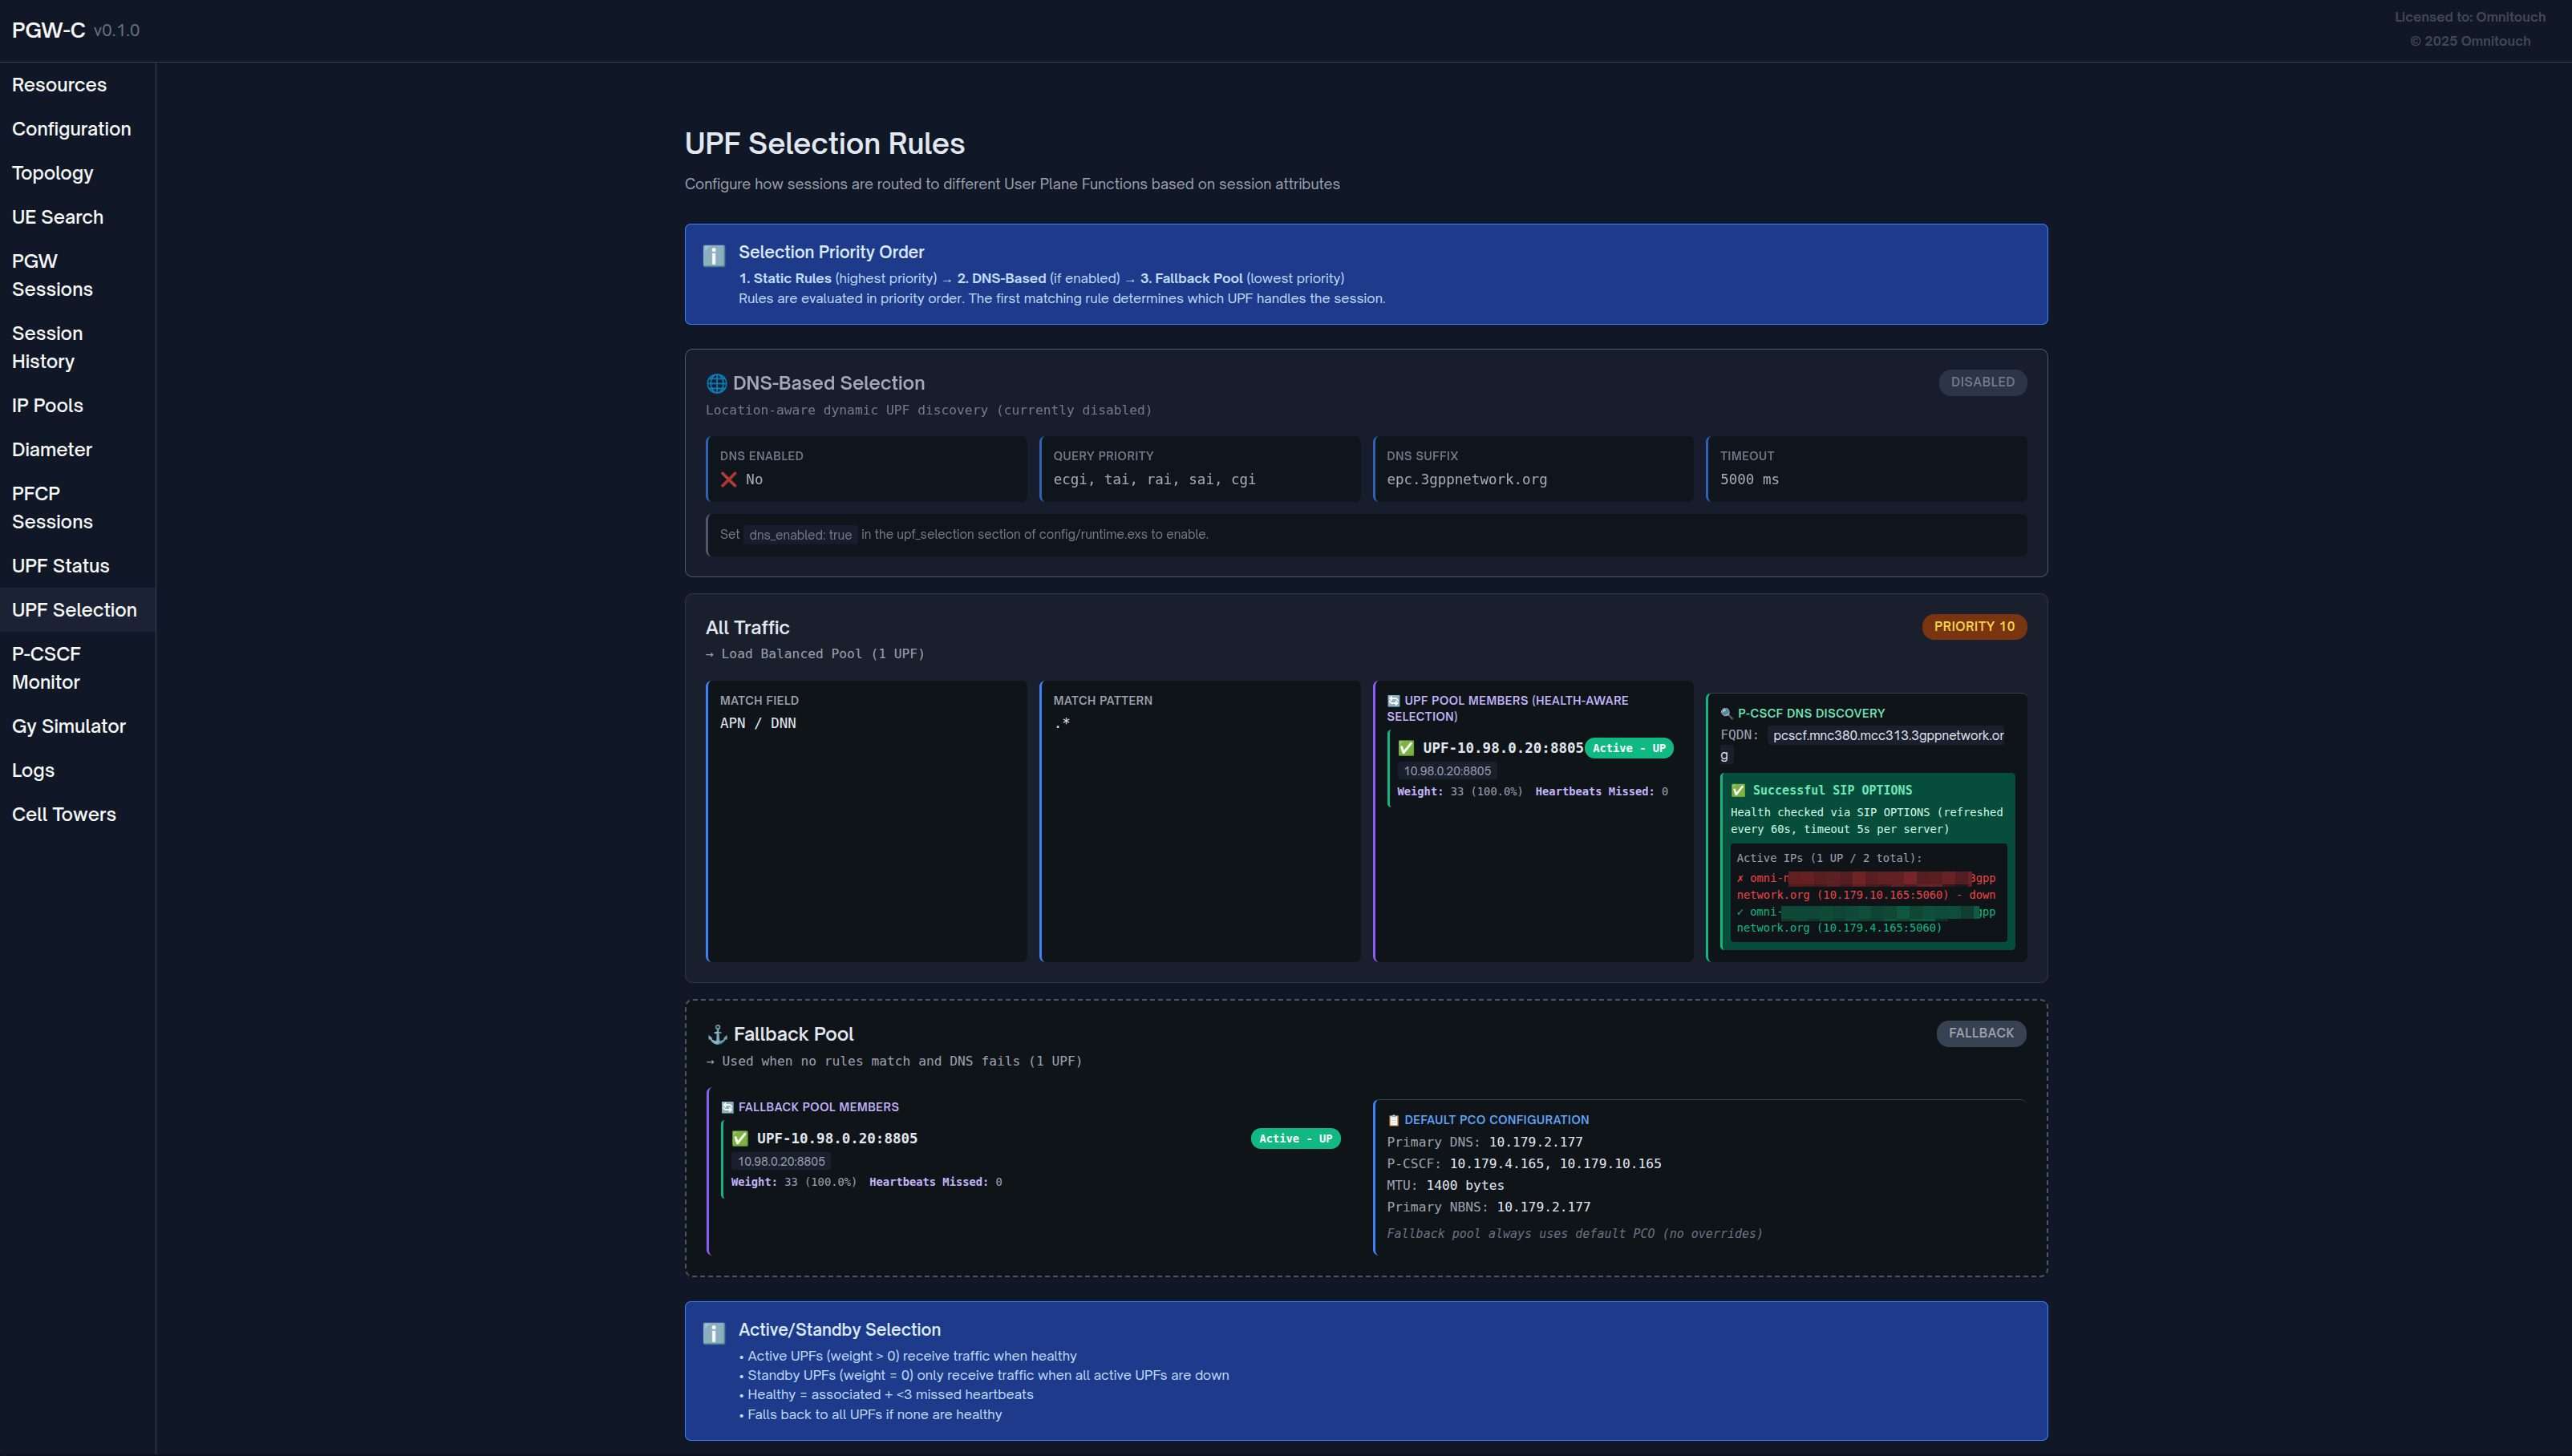Click the Active - UP badge in Fallback Pool
This screenshot has width=2572, height=1456.
coord(1295,1138)
